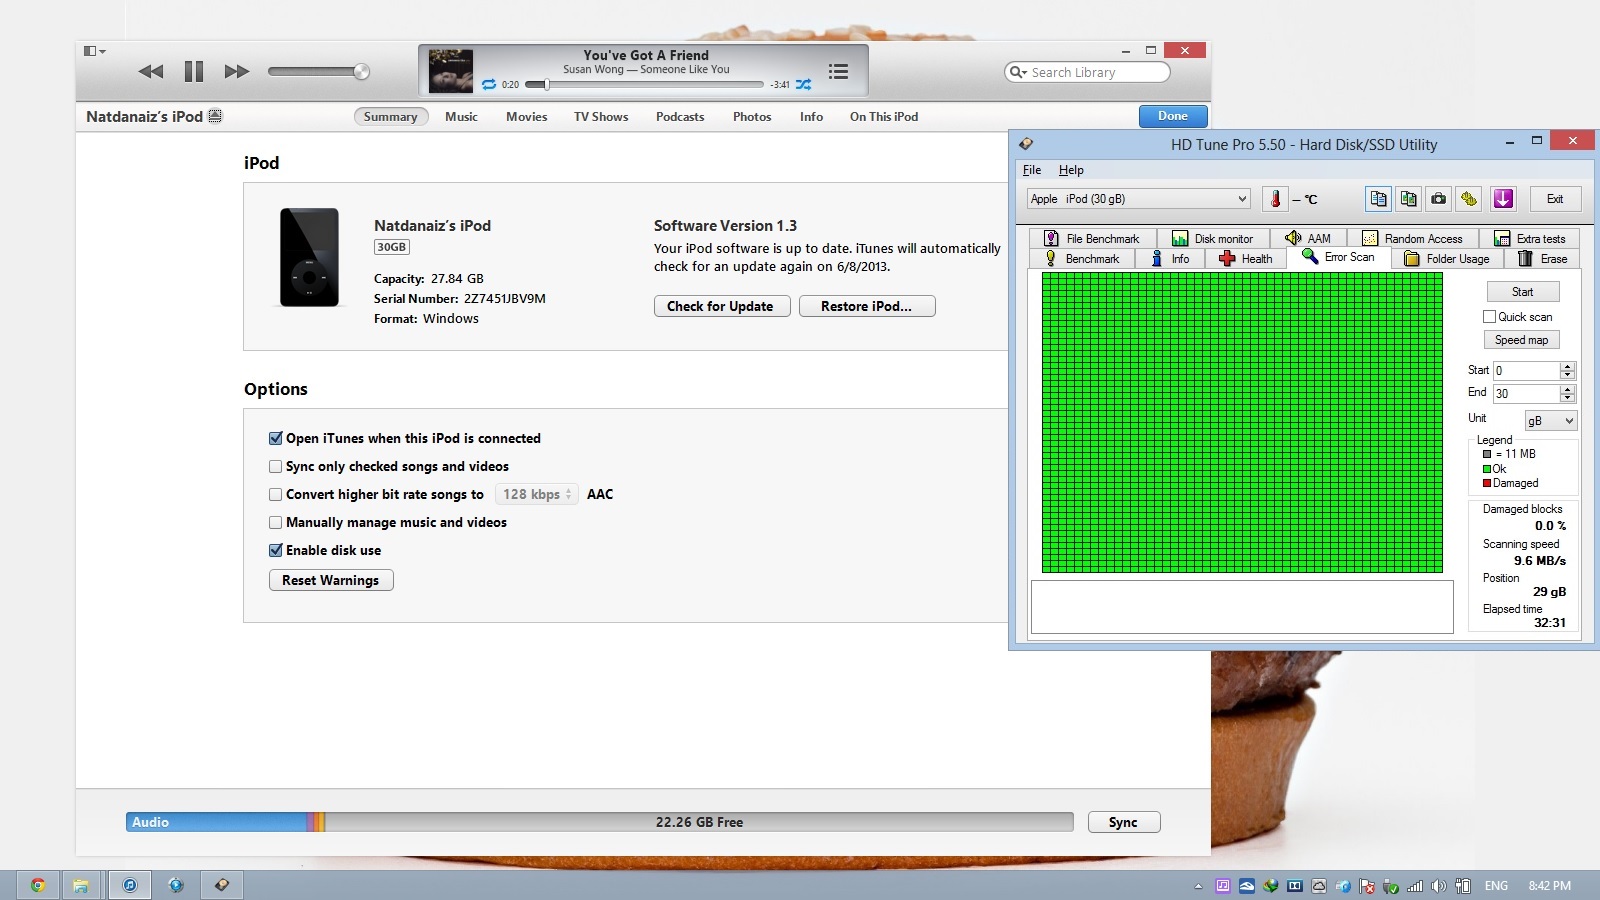Screen dimensions: 1600x900
Task: Click the album artwork thumbnail
Action: (451, 71)
